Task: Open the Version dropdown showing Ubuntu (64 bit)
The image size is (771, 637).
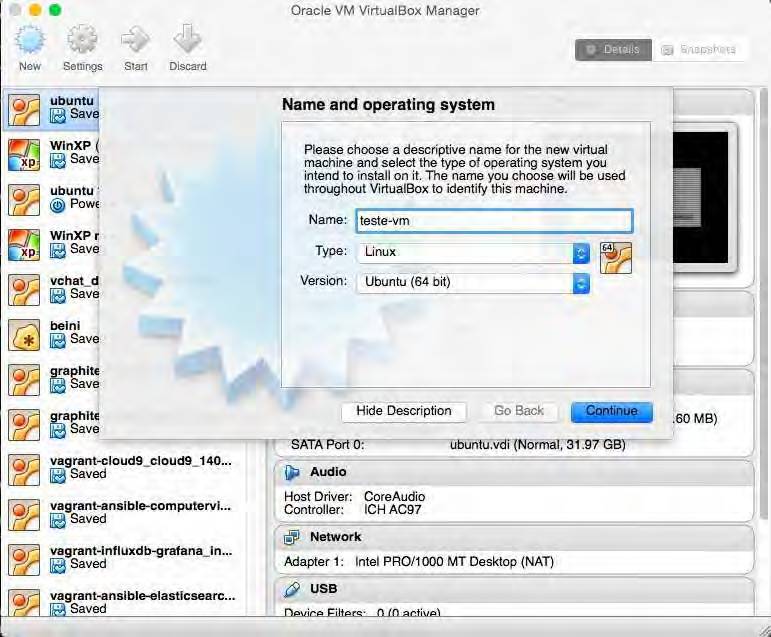Action: (473, 283)
